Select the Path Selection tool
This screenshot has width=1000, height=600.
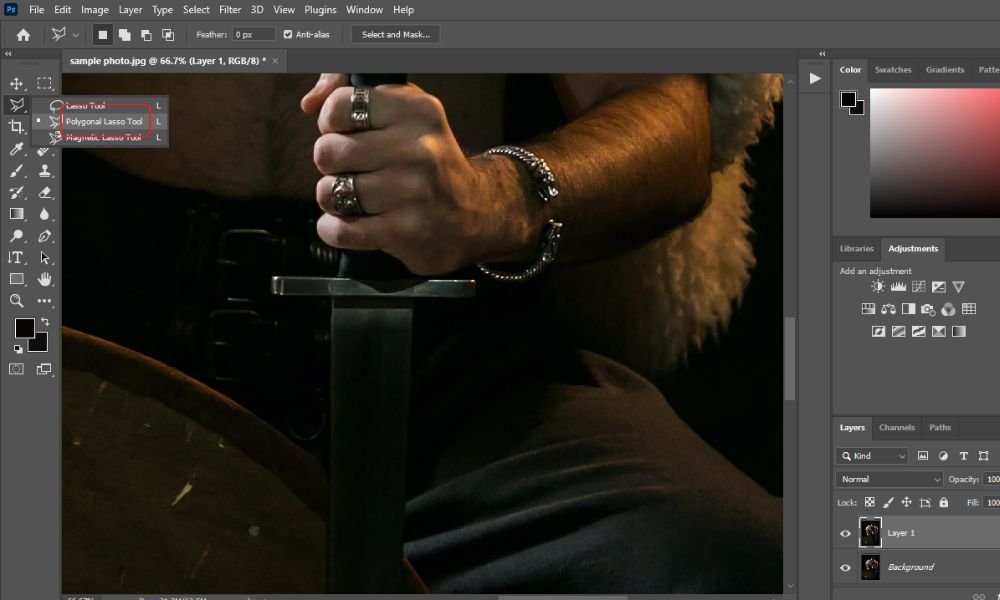point(44,258)
